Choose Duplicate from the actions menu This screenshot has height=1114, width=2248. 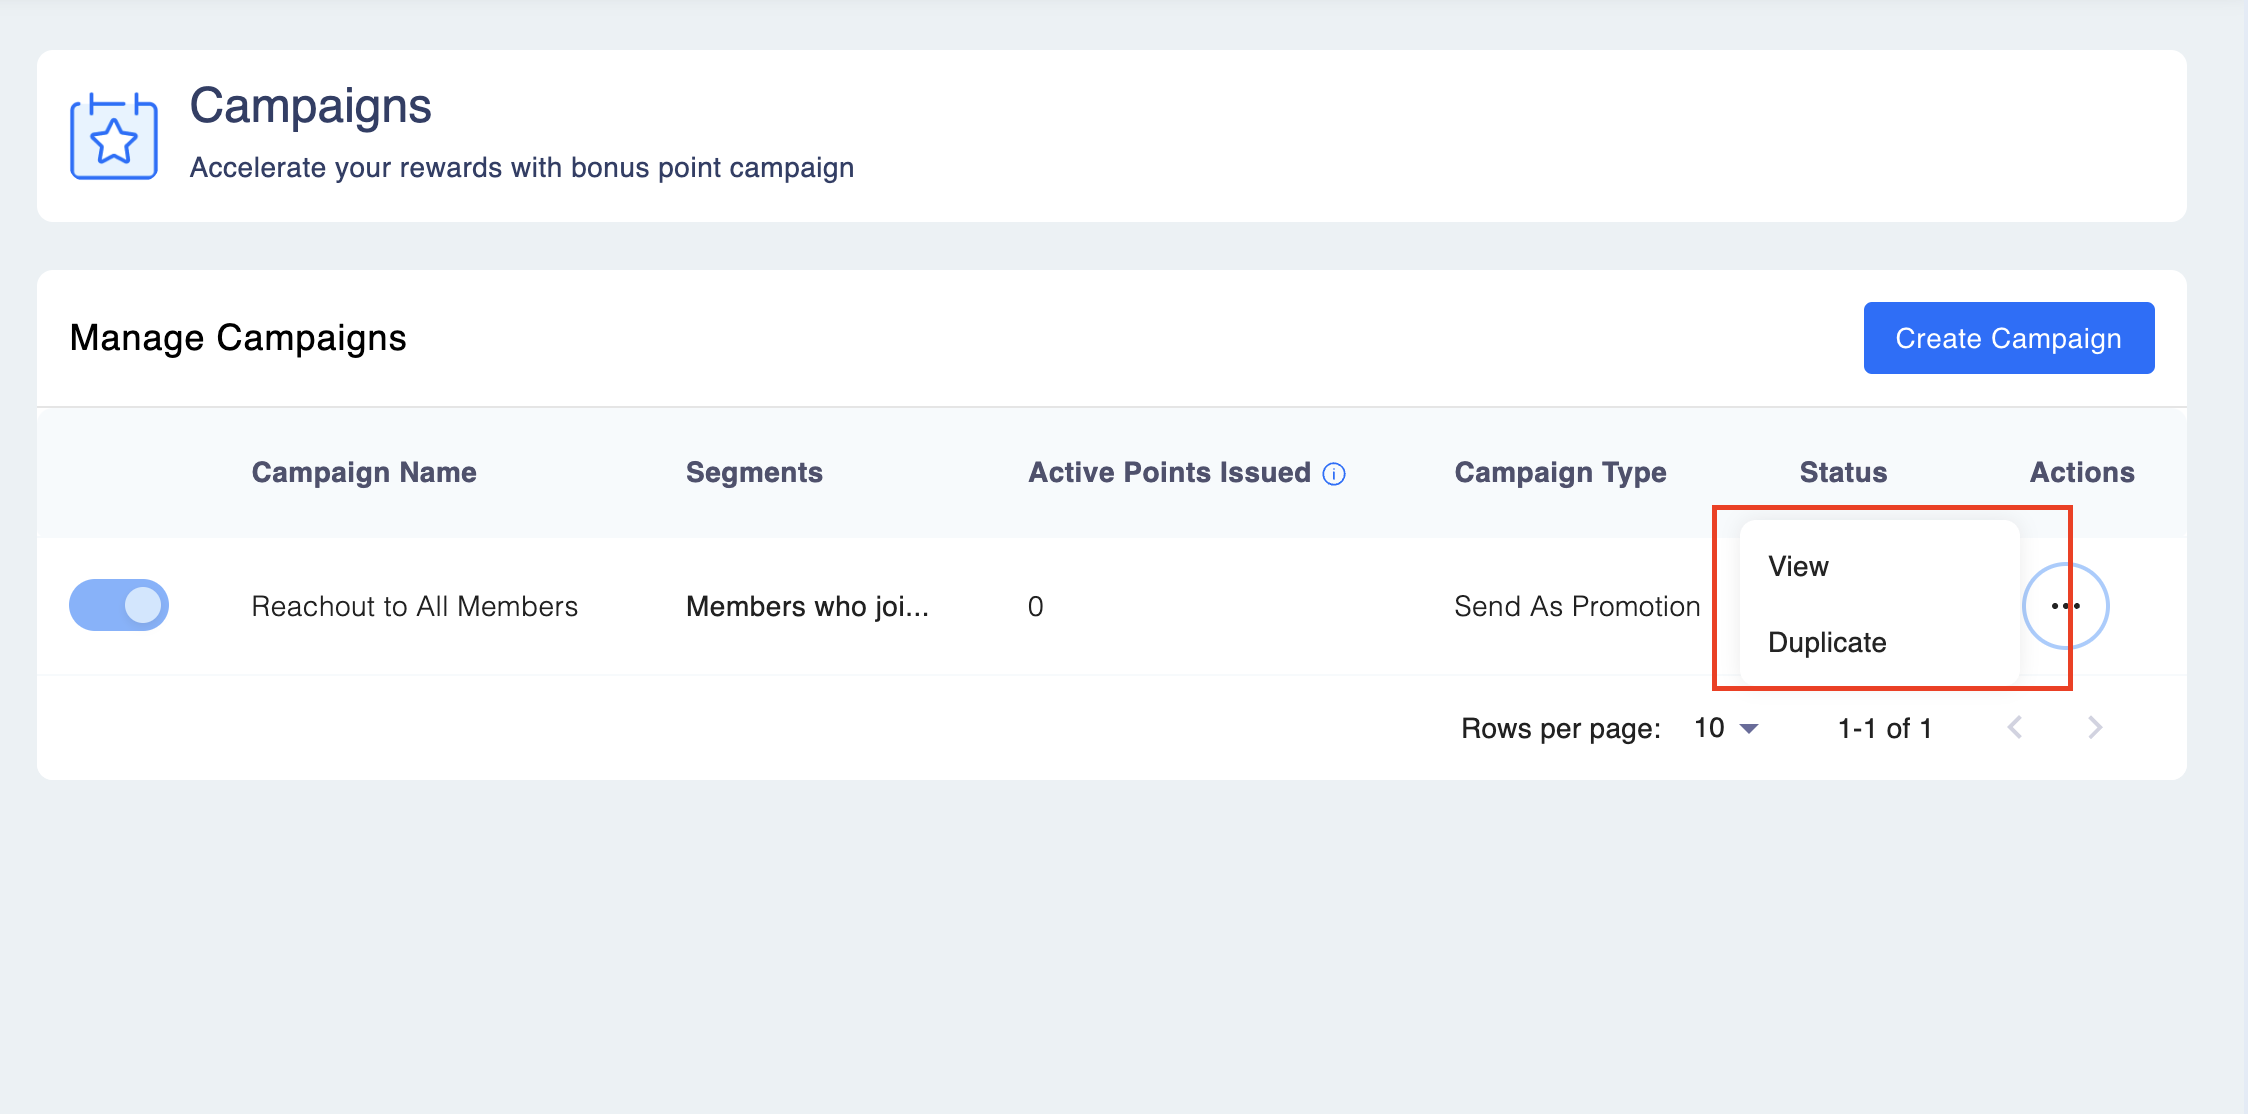point(1827,643)
